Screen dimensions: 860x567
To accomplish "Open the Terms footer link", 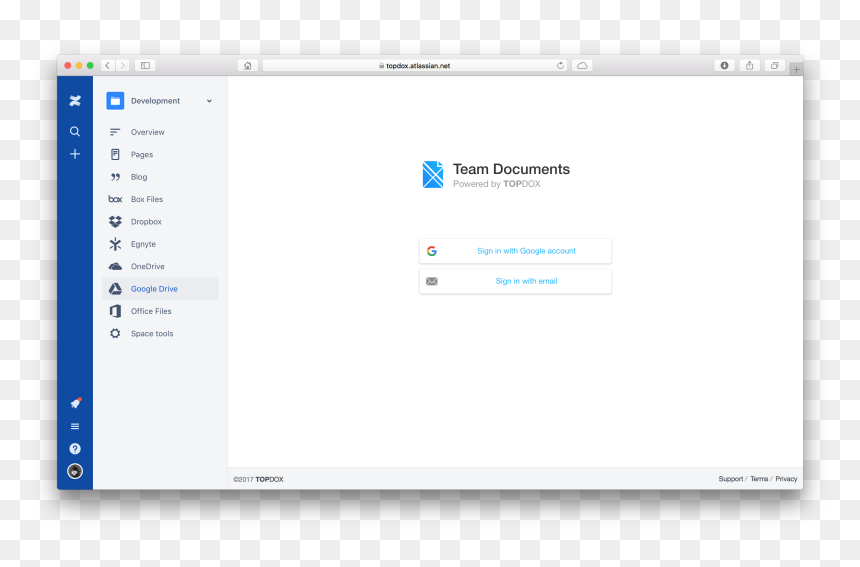I will coord(759,479).
